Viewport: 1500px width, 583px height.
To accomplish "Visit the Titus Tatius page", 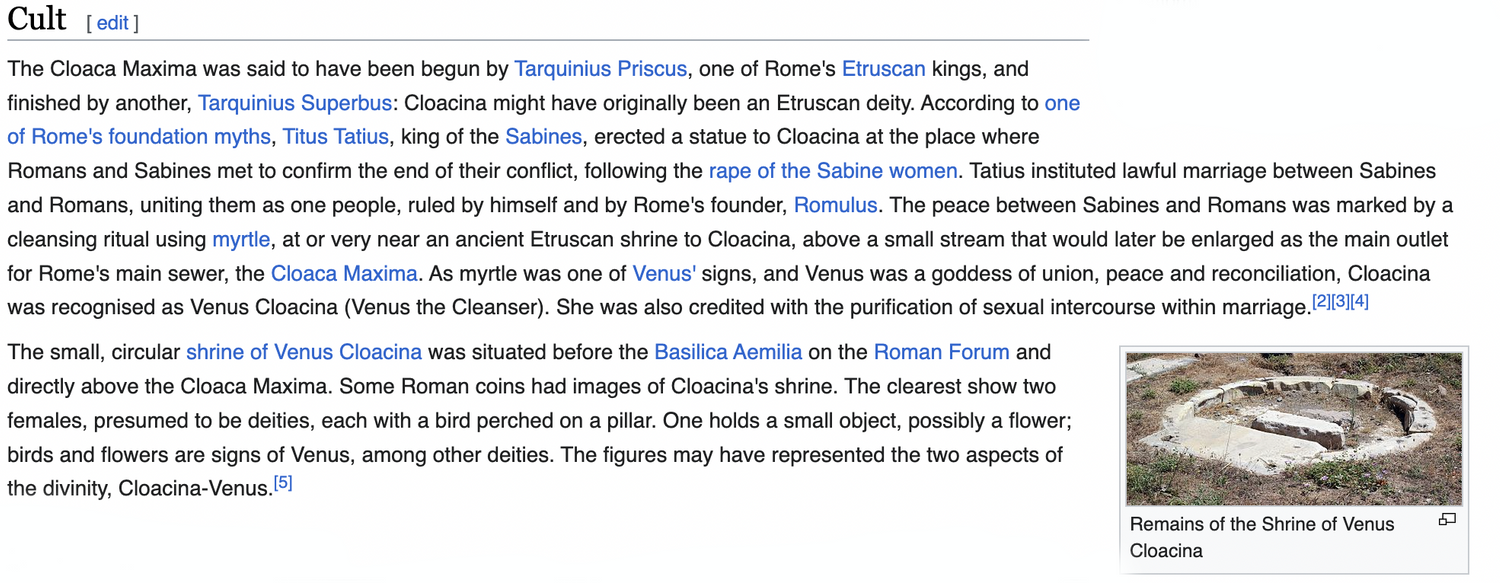I will click(336, 137).
